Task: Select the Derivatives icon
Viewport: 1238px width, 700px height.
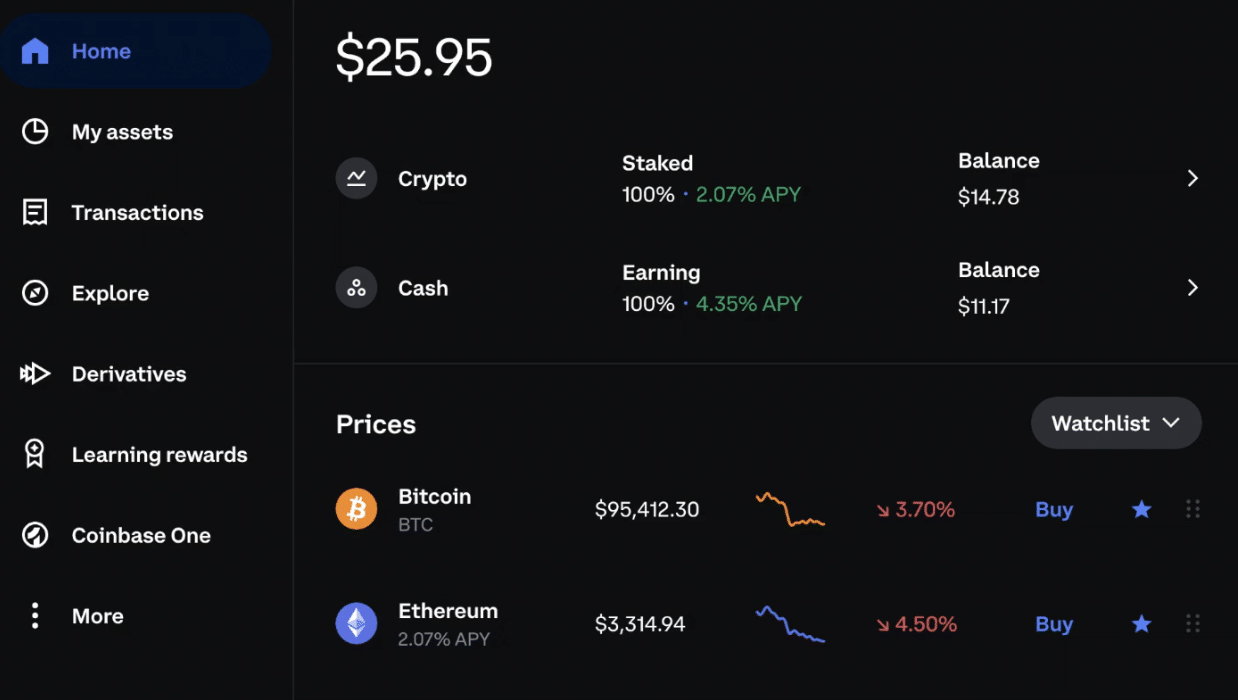Action: pyautogui.click(x=35, y=373)
